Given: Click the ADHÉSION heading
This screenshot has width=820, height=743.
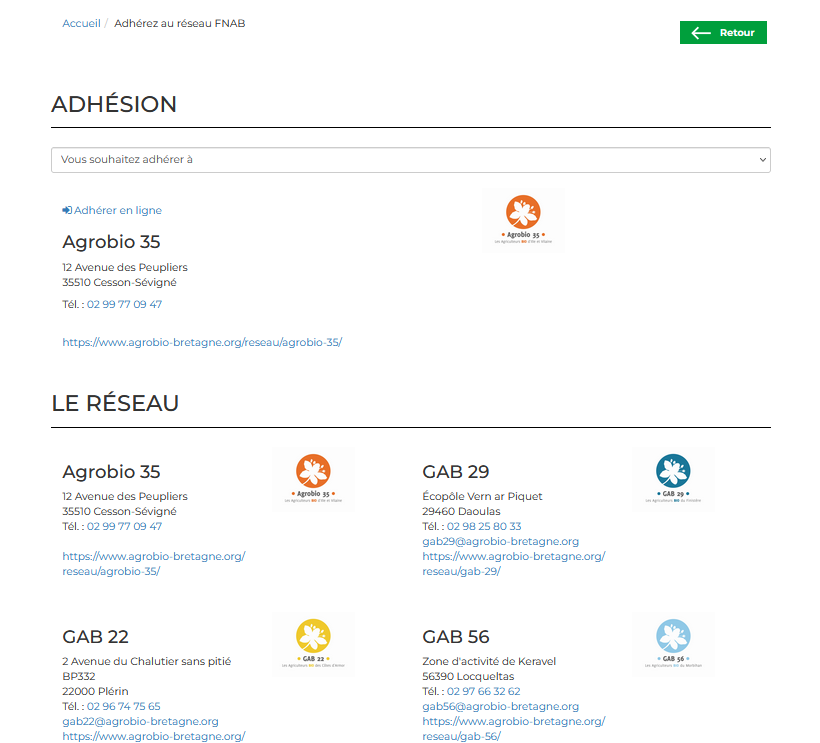Looking at the screenshot, I should tap(114, 104).
